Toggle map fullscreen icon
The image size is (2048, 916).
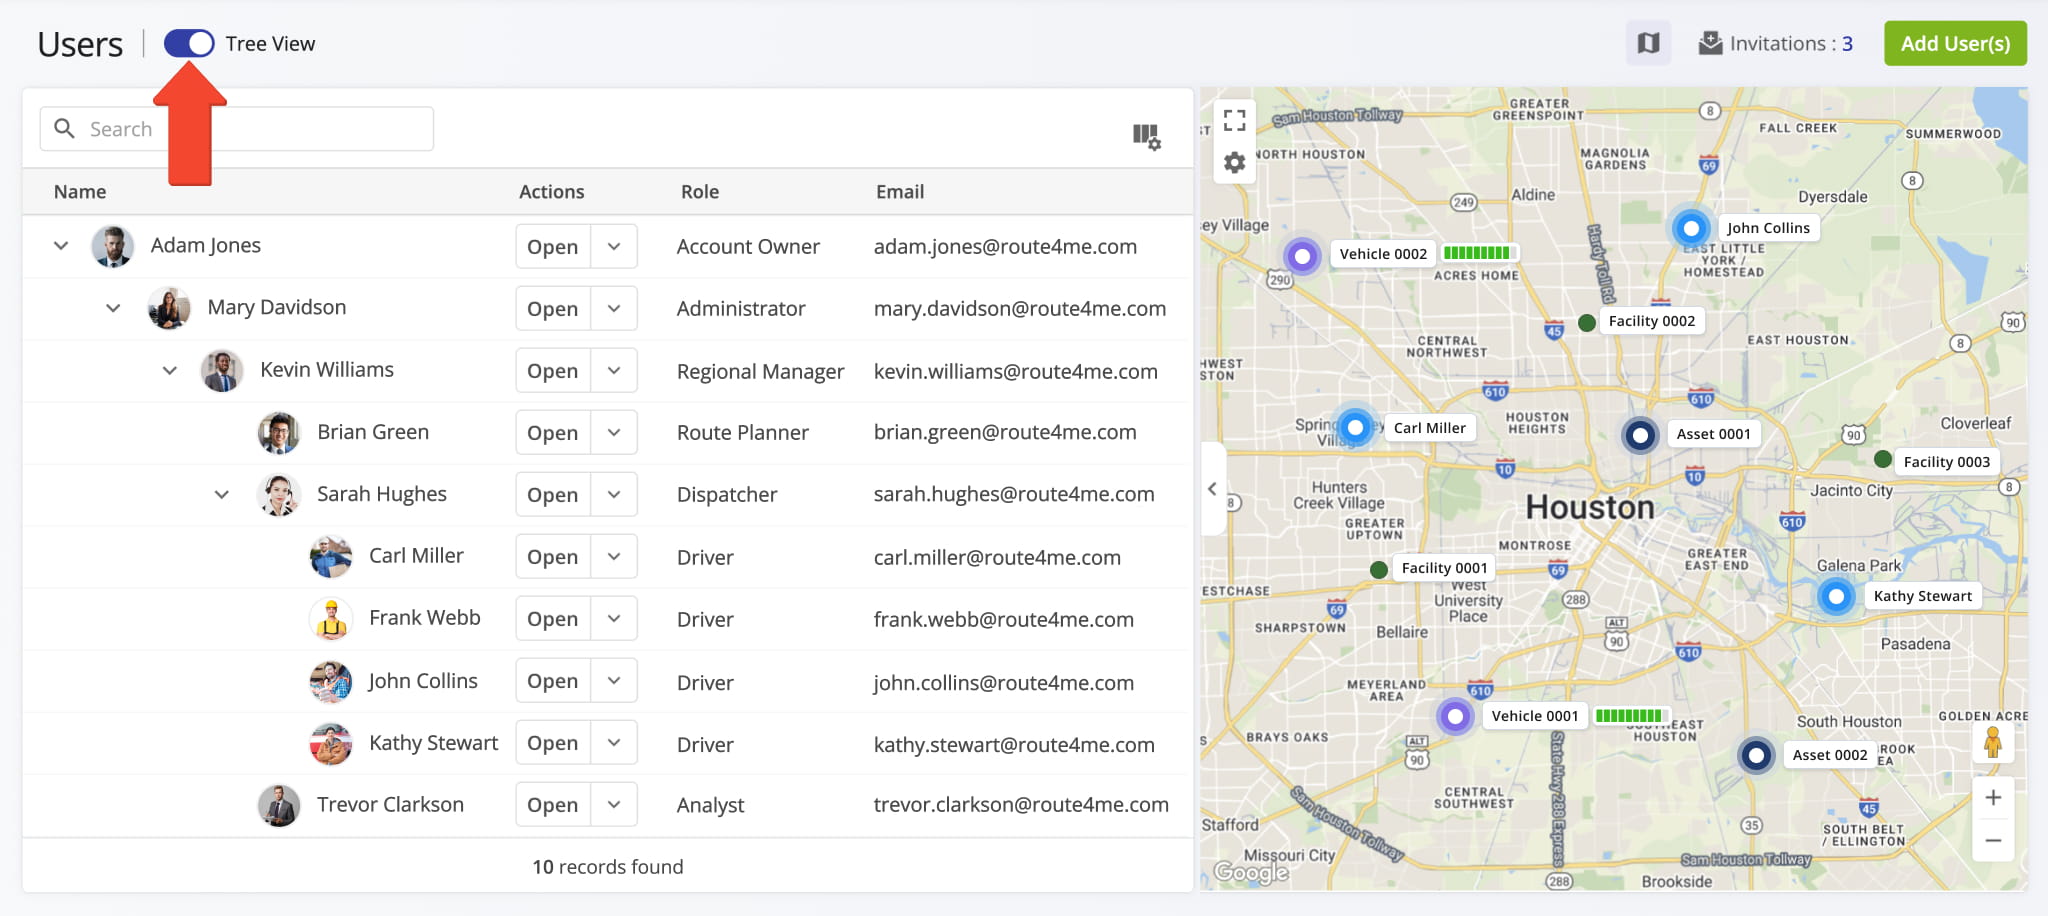tap(1235, 120)
